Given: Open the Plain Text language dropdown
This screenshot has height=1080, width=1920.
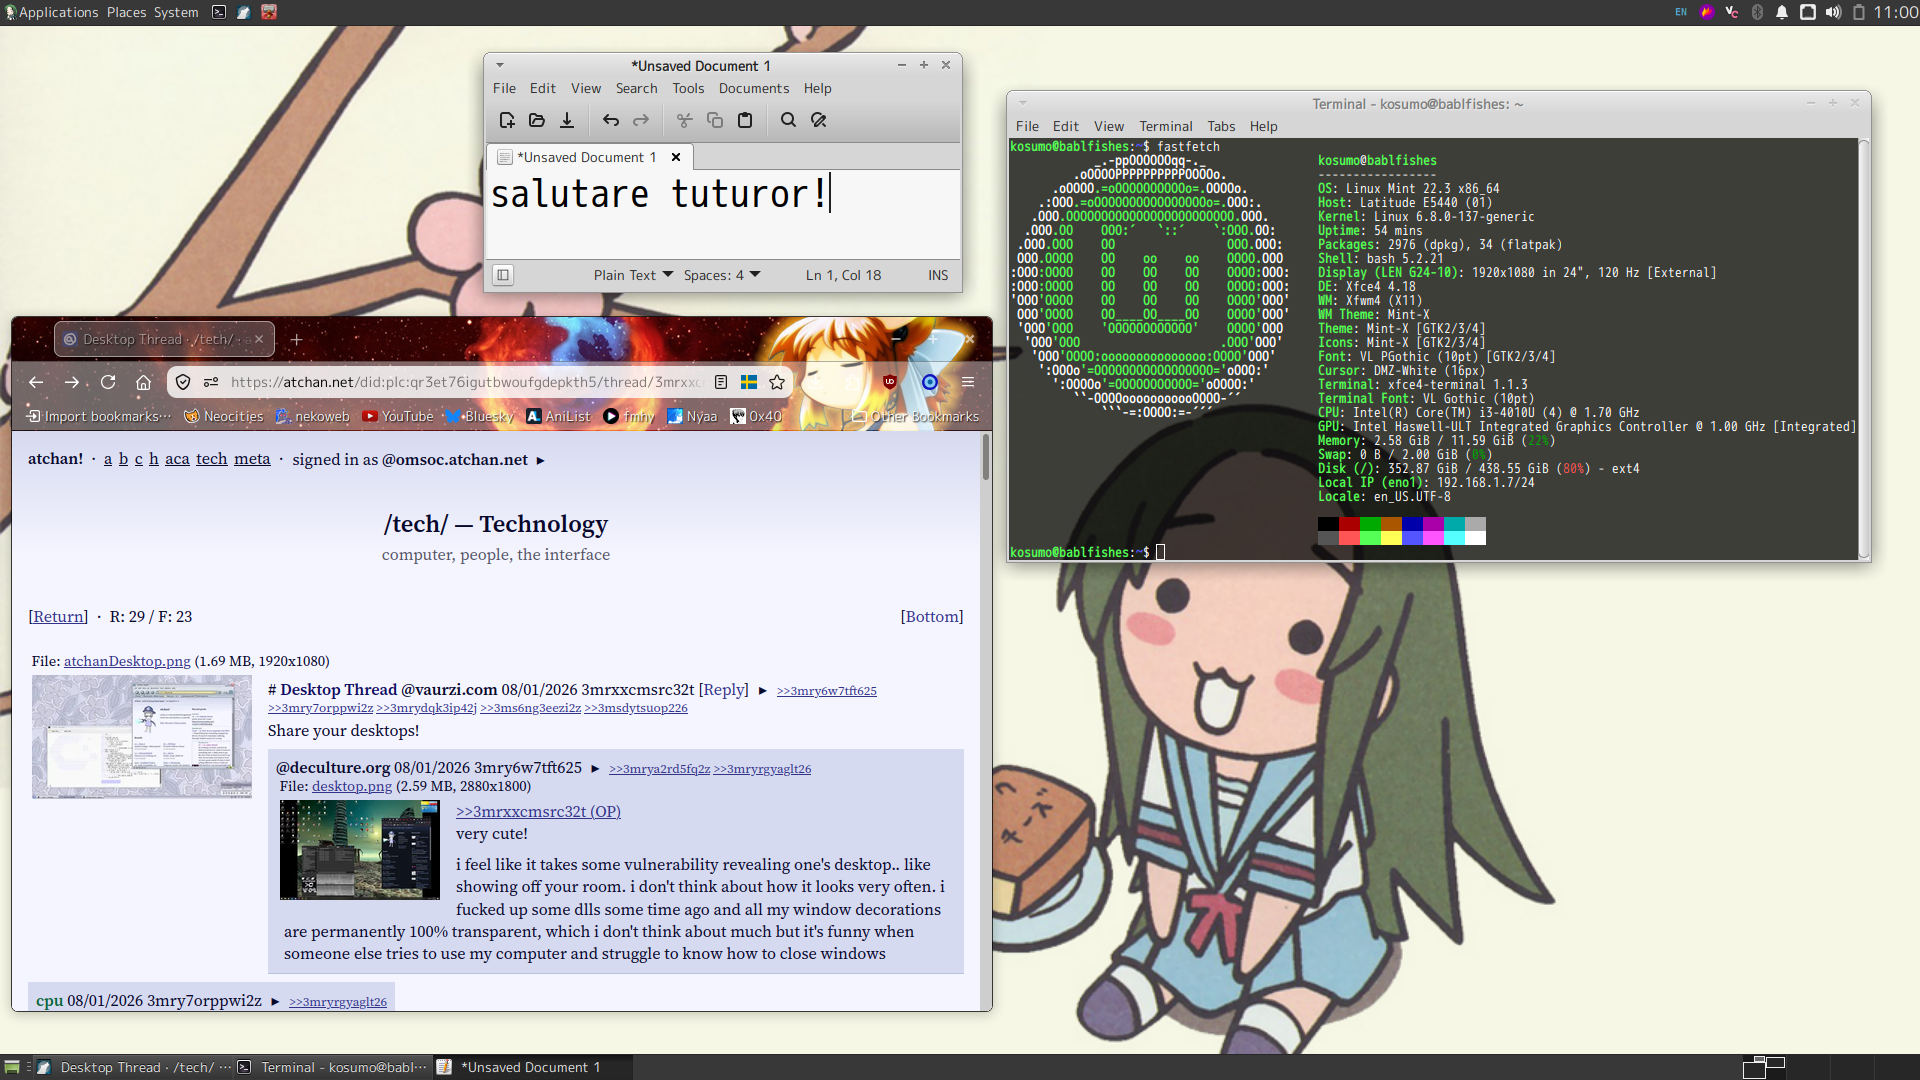Looking at the screenshot, I should (633, 275).
